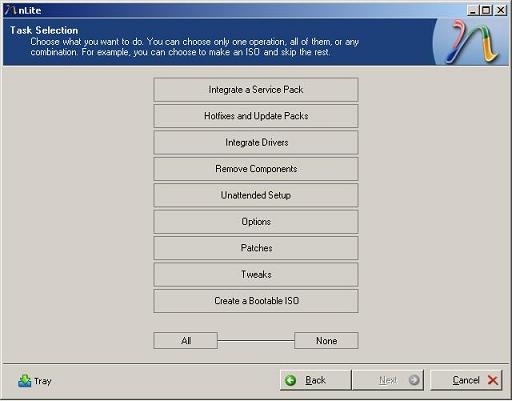Click the grey Next arrow icon
Viewport: 512px width, 401px height.
(414, 380)
